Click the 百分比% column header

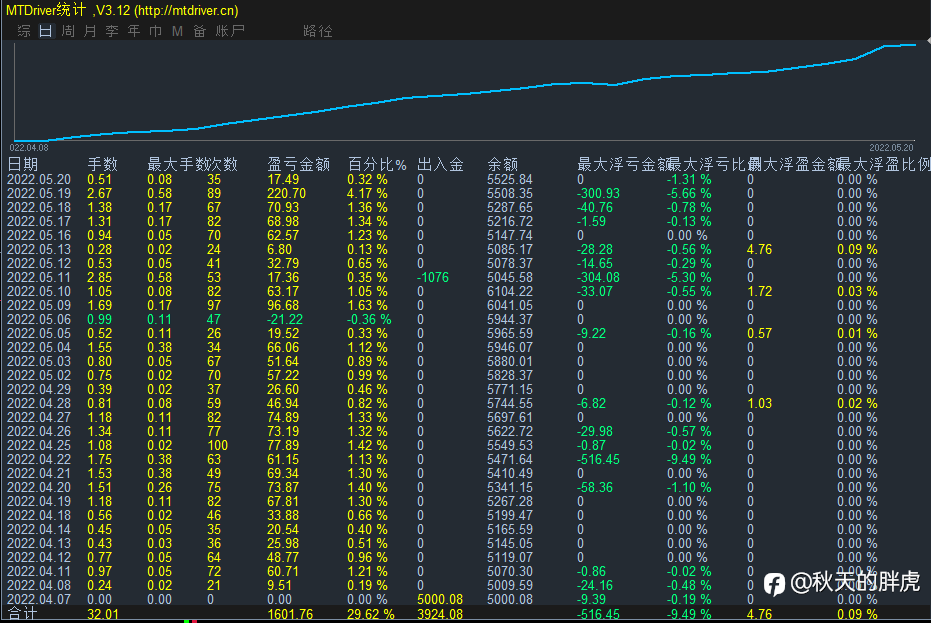tap(377, 165)
